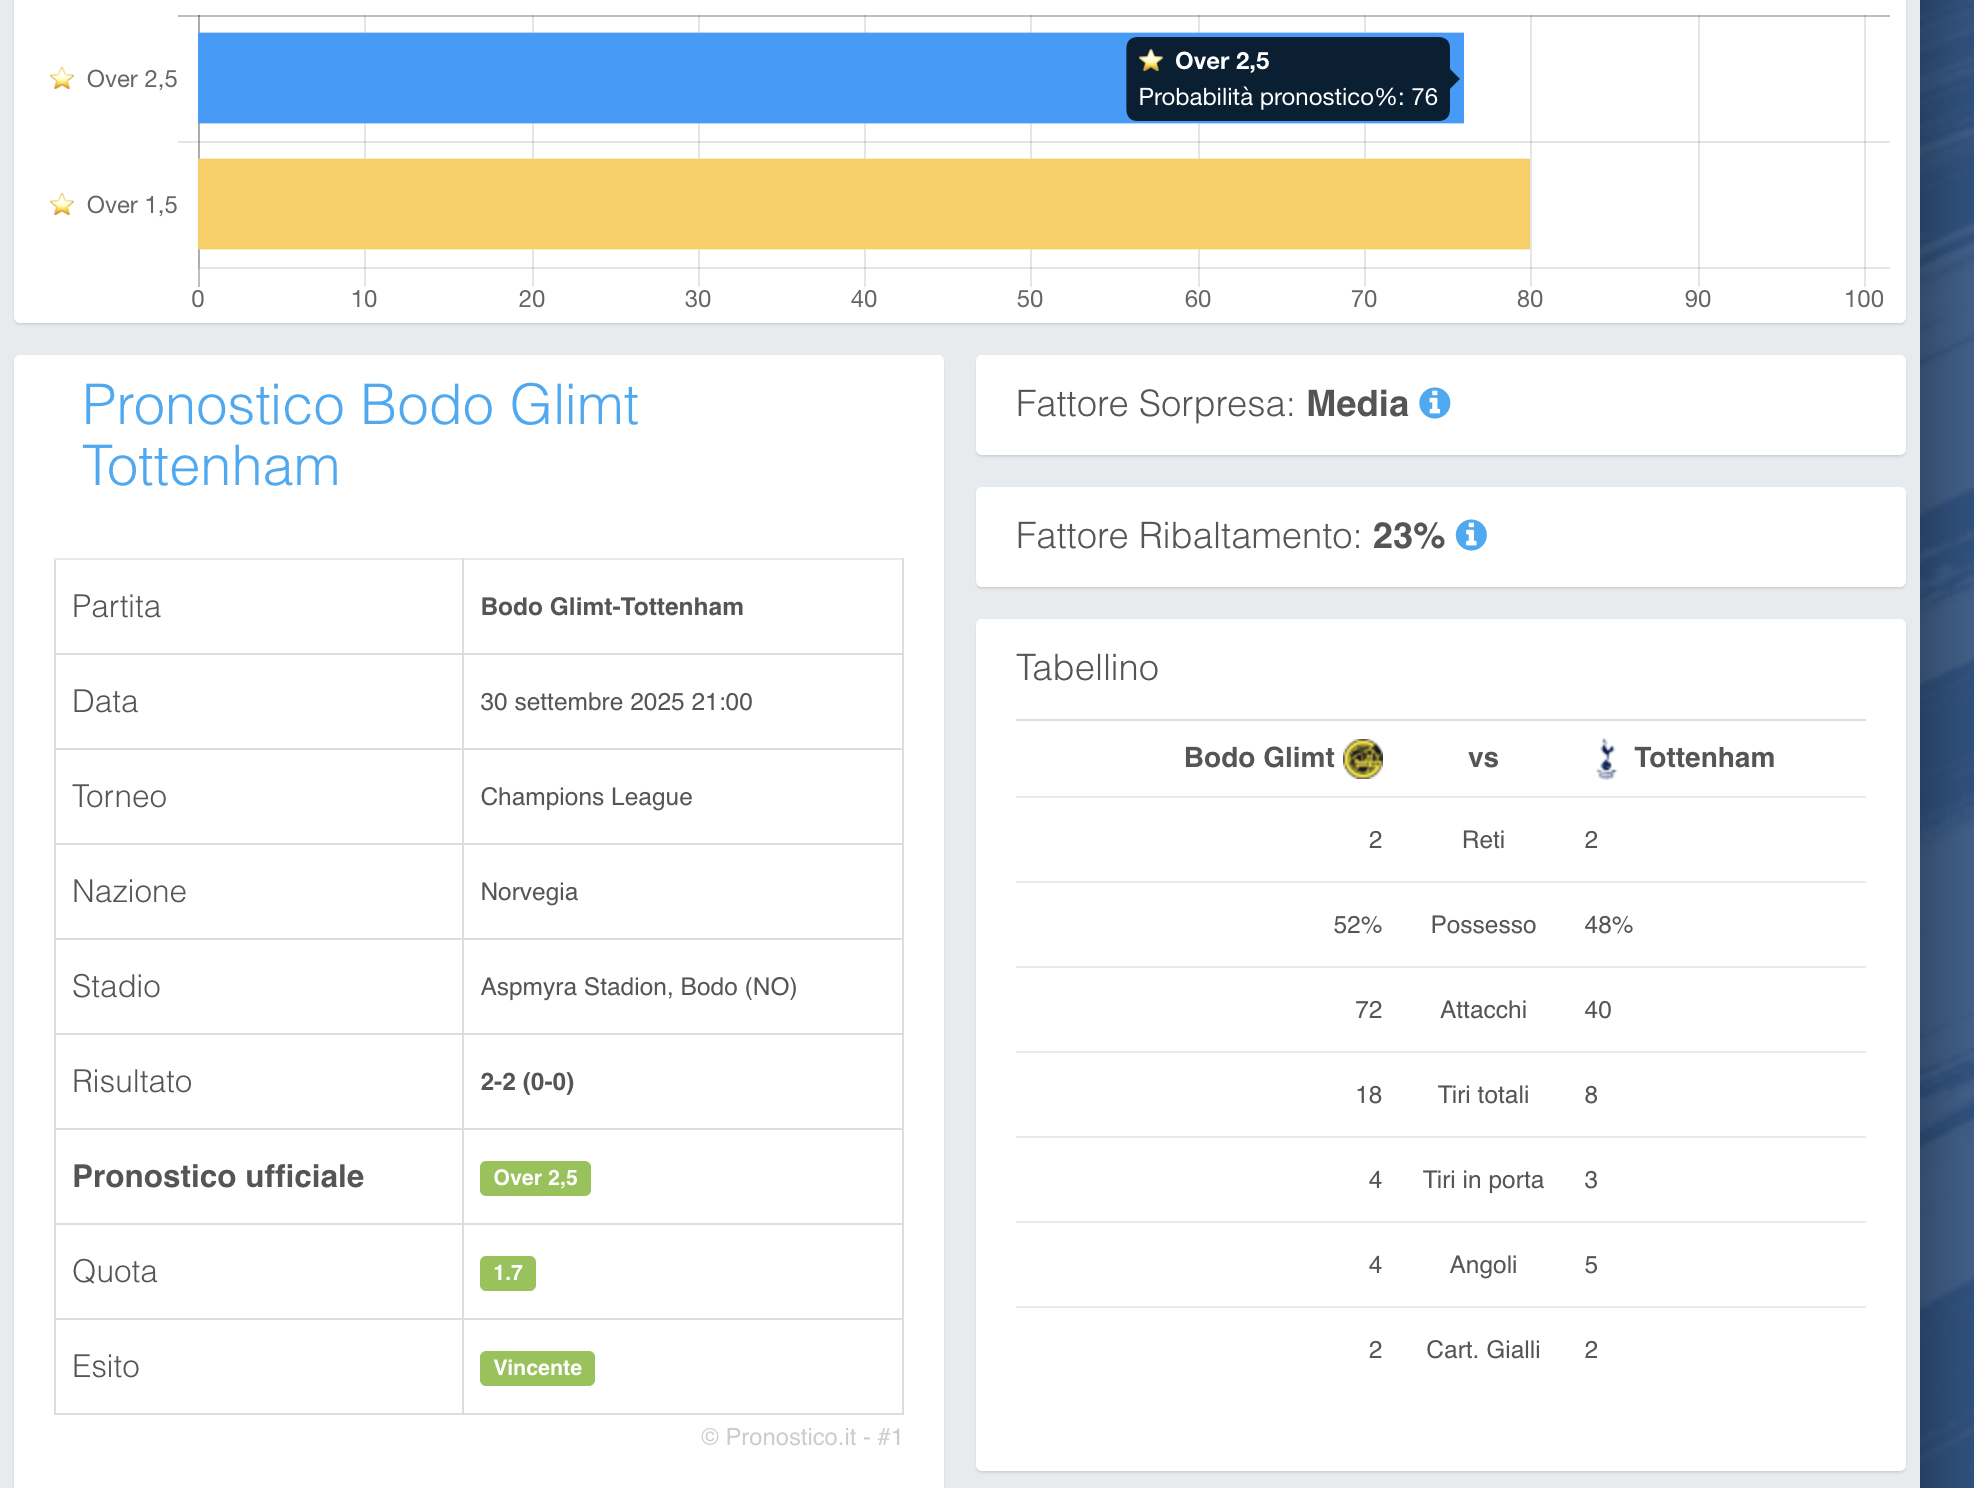
Task: Click the Over 1,5 axis label
Action: click(x=131, y=205)
